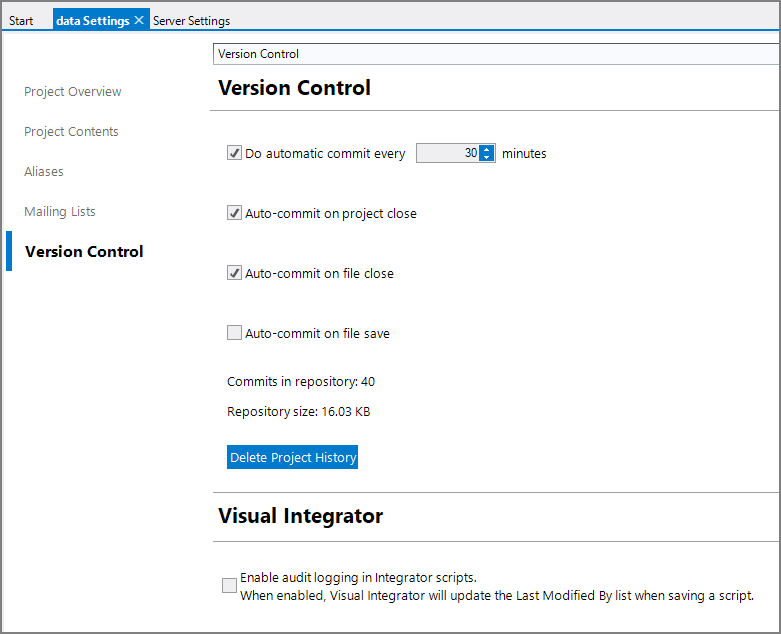Select Aliases in the sidebar
Viewport: 781px width, 634px height.
44,171
